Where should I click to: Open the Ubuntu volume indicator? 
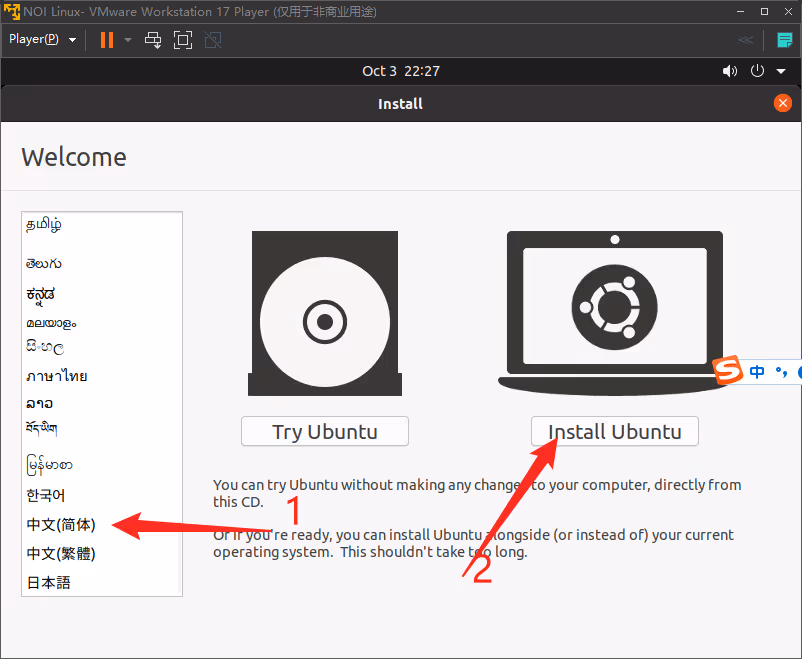[730, 71]
